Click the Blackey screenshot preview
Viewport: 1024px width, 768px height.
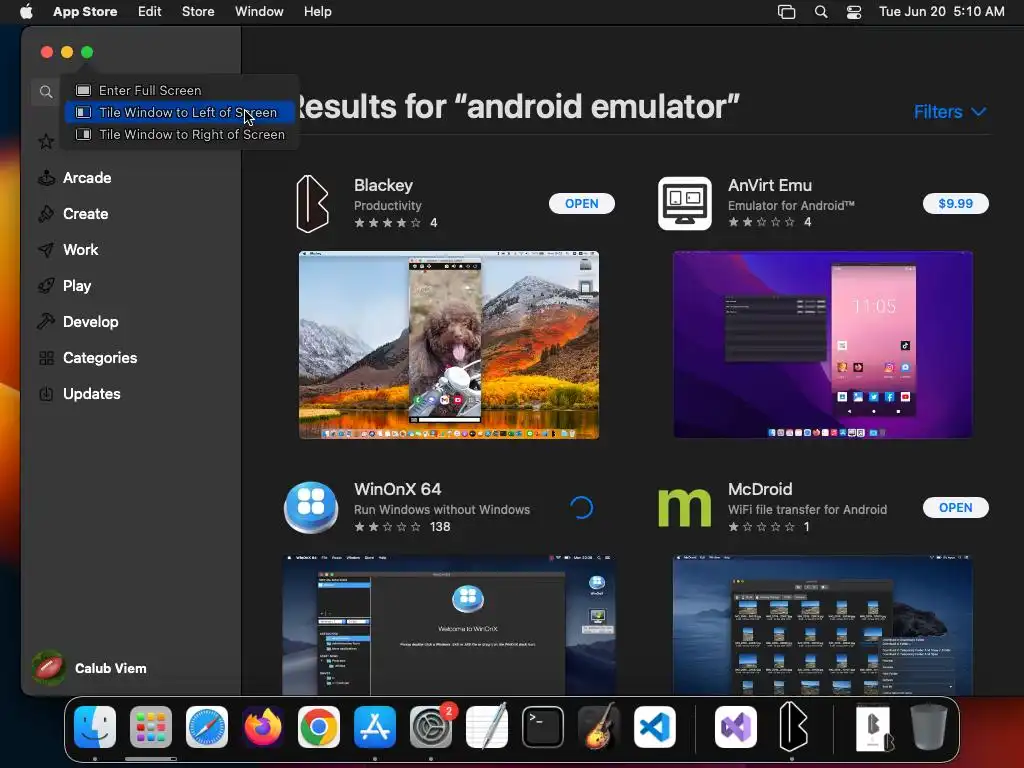tap(449, 345)
